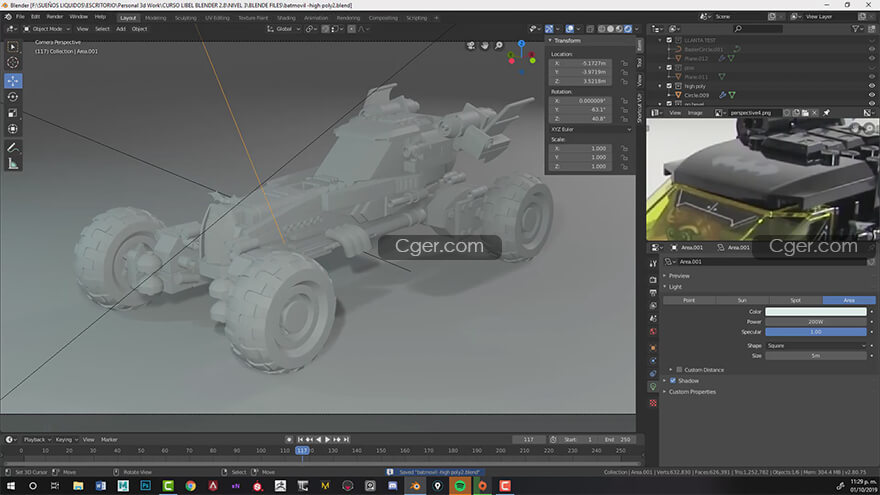The height and width of the screenshot is (495, 880).
Task: Enable the Custom Distance checkbox
Action: pyautogui.click(x=679, y=370)
